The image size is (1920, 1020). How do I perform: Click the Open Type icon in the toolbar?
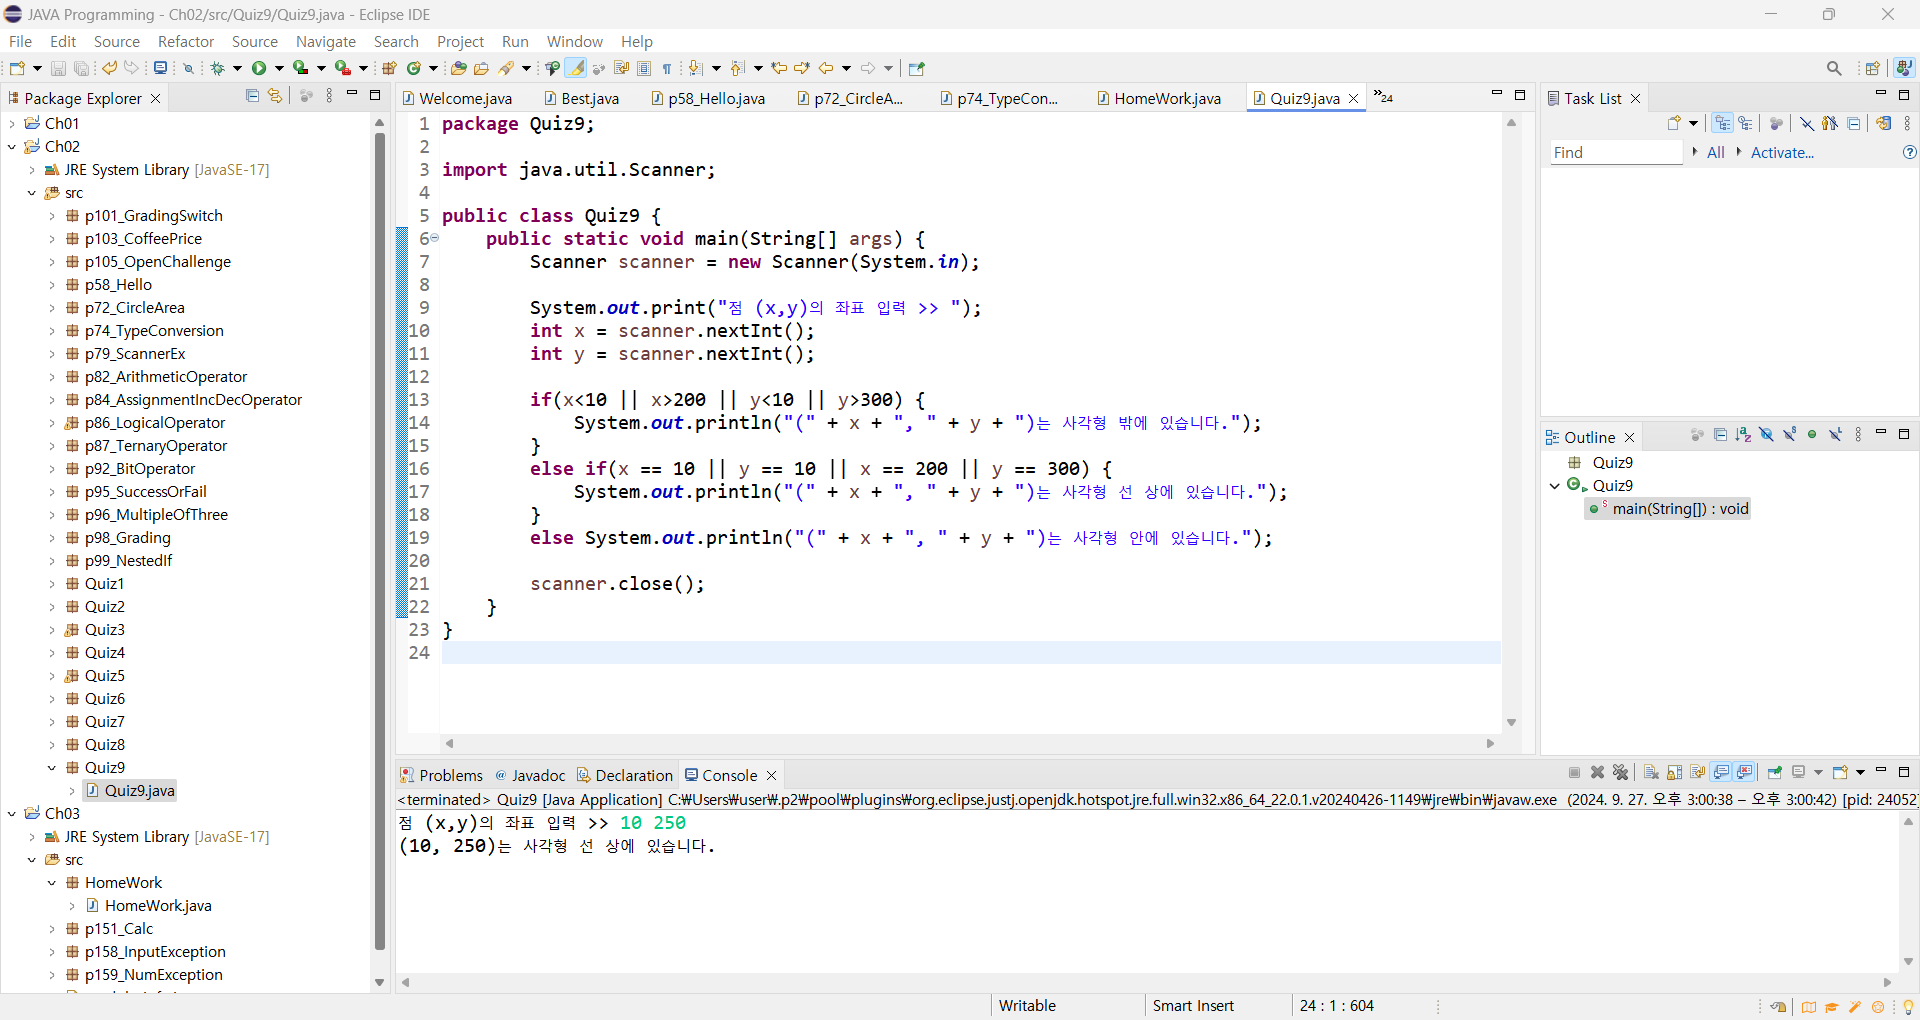pos(458,68)
